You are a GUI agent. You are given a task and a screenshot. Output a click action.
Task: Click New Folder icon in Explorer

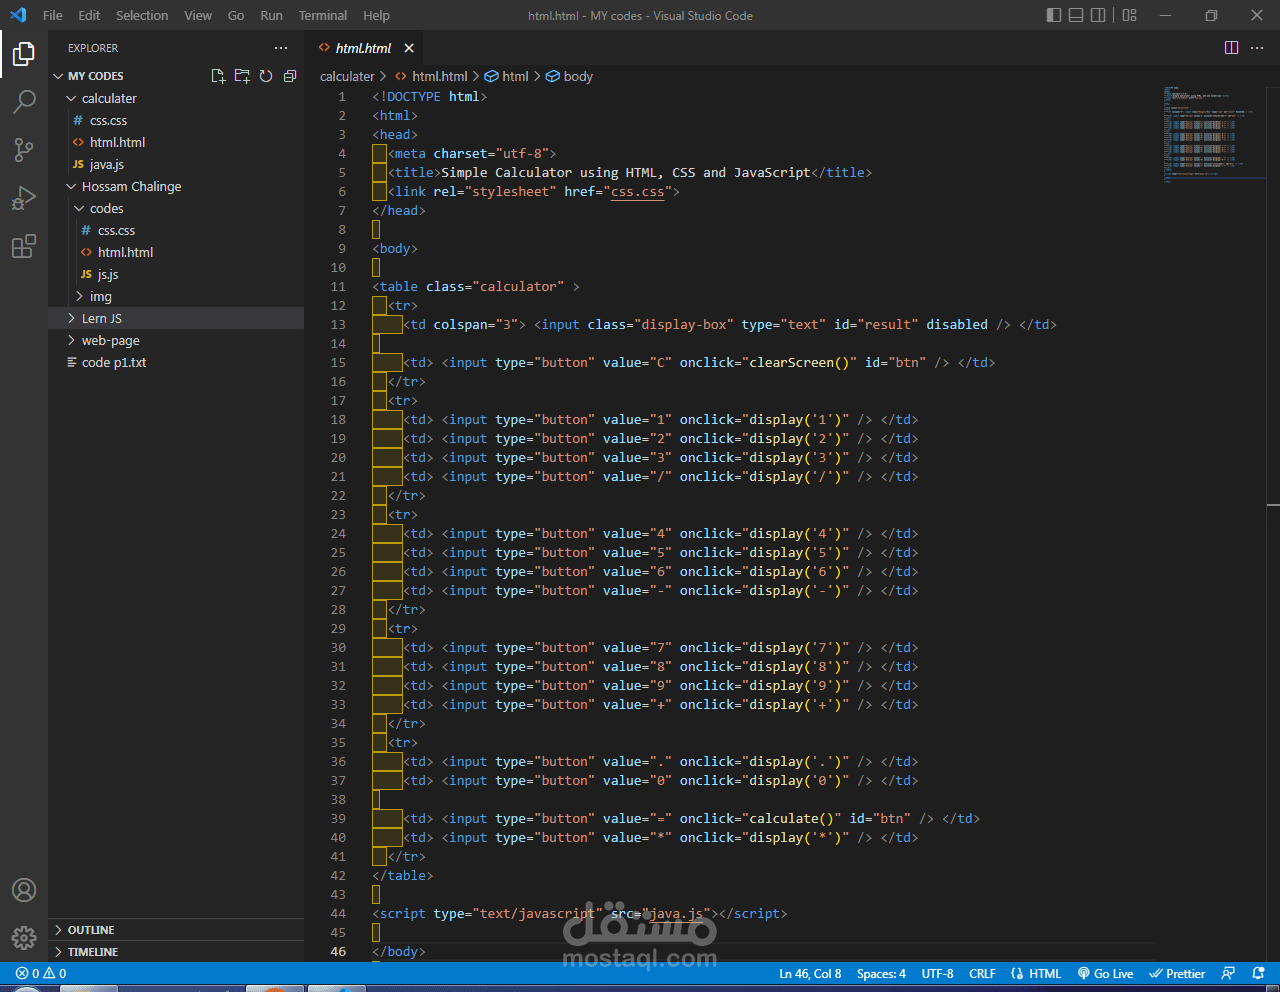(x=242, y=76)
